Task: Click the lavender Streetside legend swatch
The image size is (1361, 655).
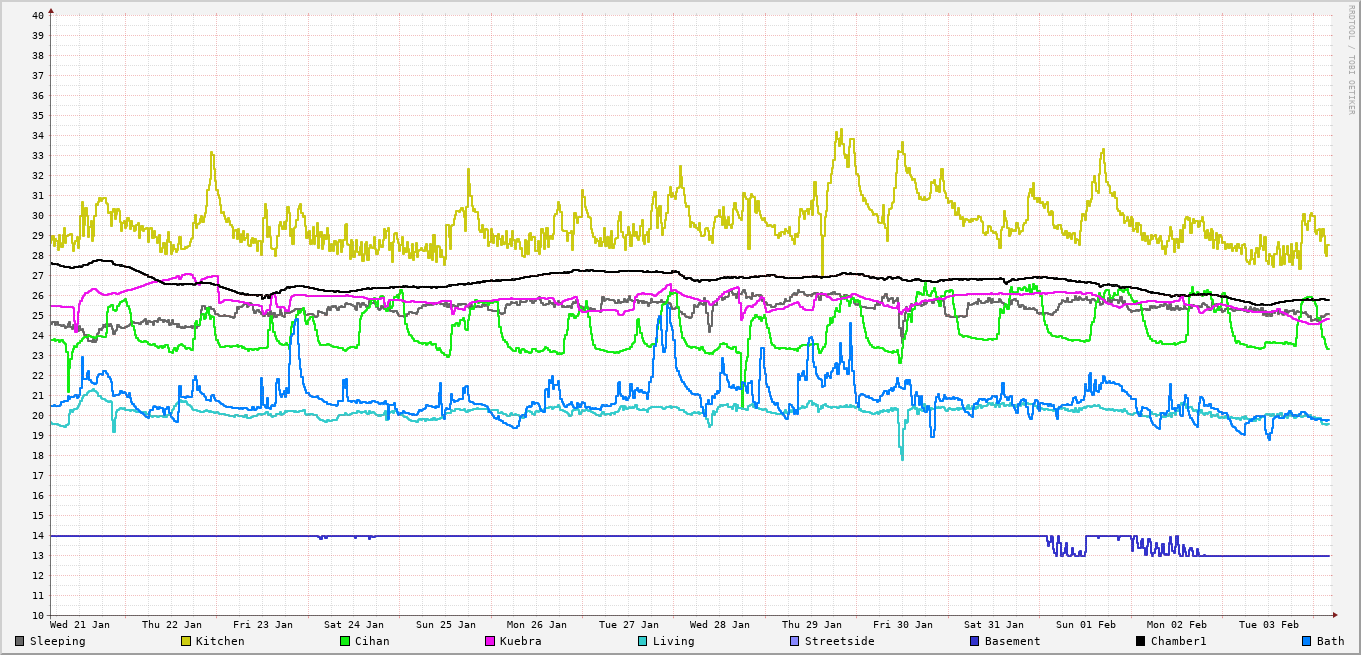Action: 795,641
